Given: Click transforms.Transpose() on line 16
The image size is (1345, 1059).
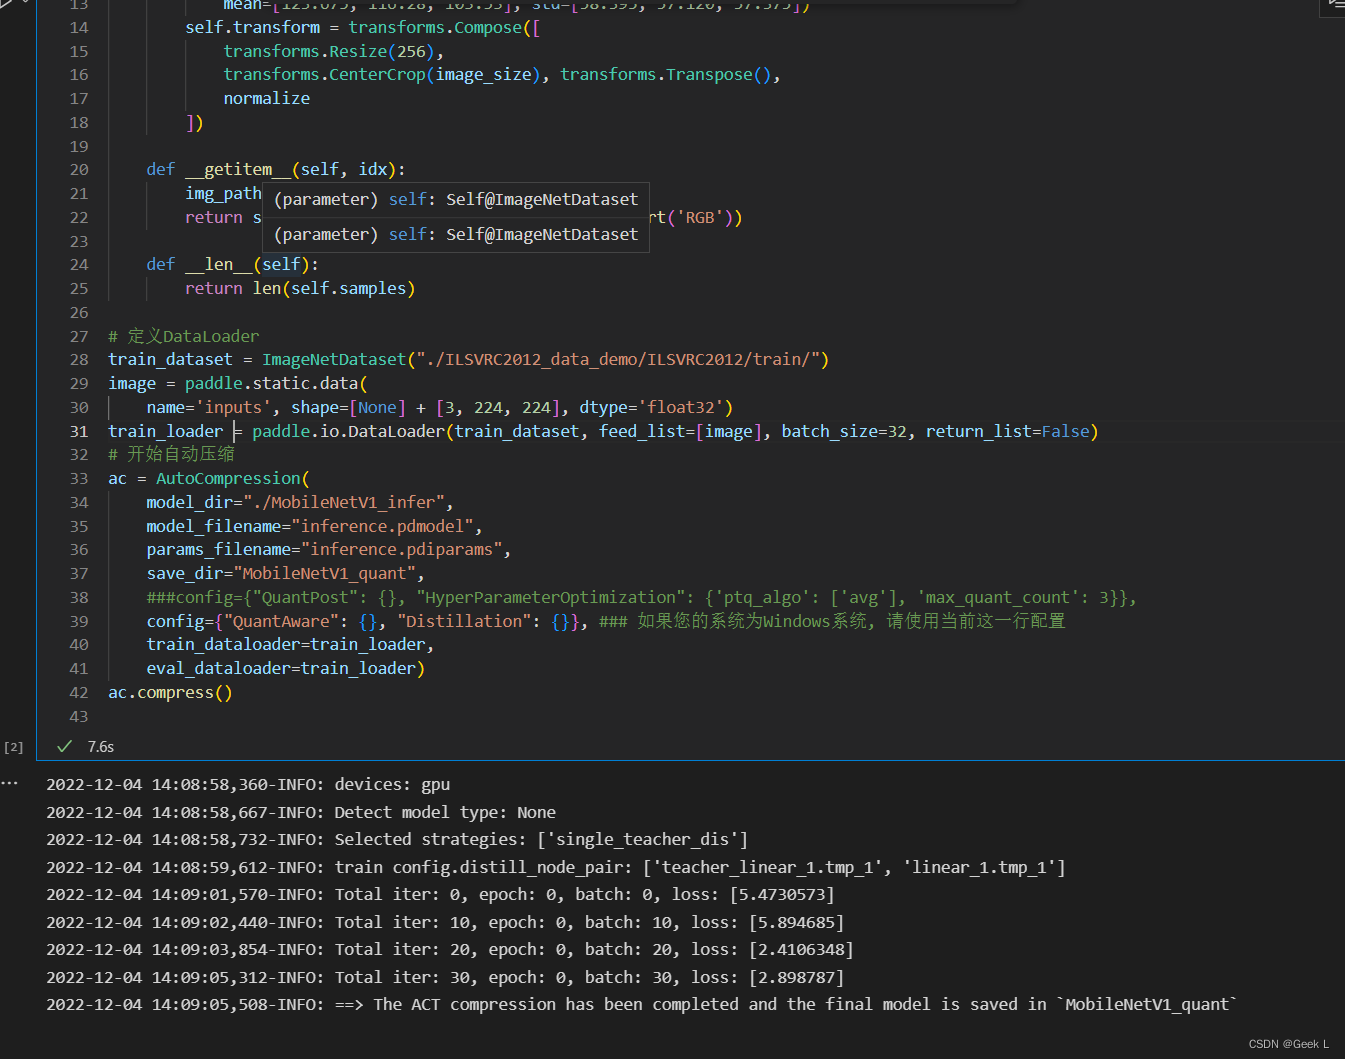Looking at the screenshot, I should [x=665, y=74].
